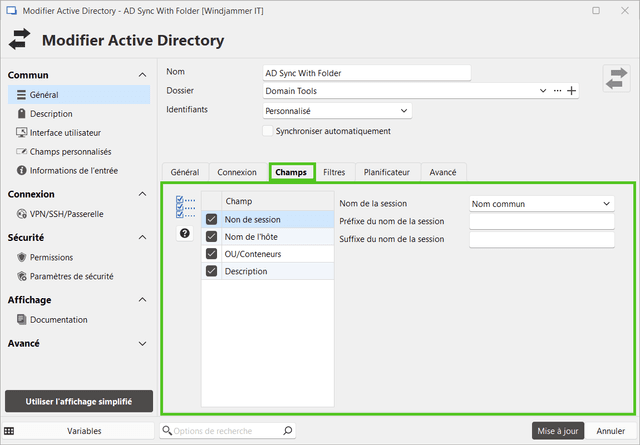
Task: Open the Nom de la session dropdown
Action: click(x=541, y=204)
